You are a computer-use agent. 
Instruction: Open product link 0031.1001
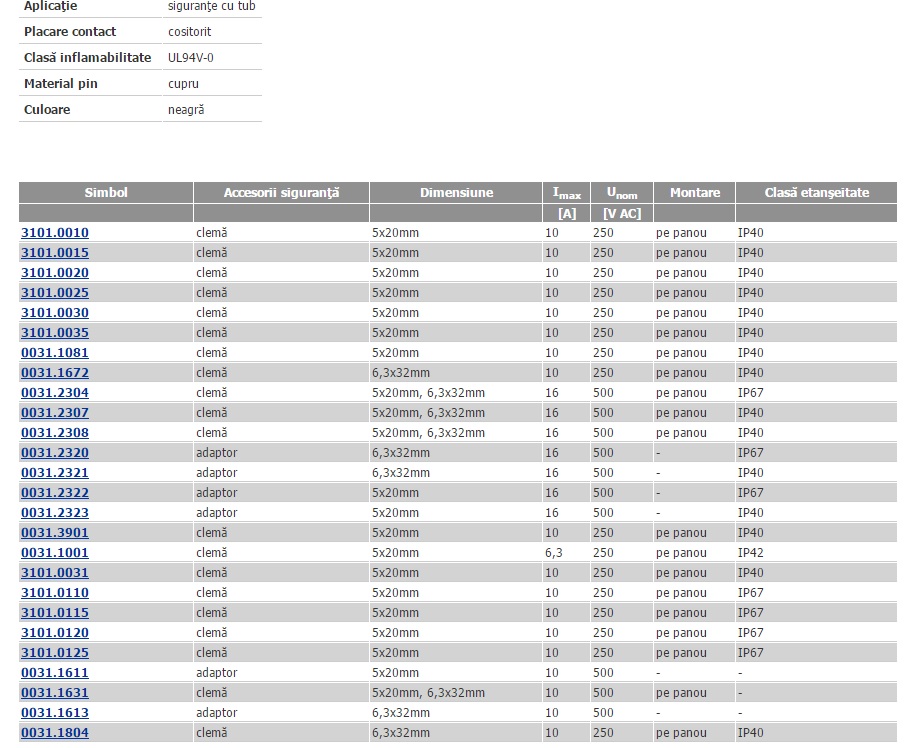55,552
